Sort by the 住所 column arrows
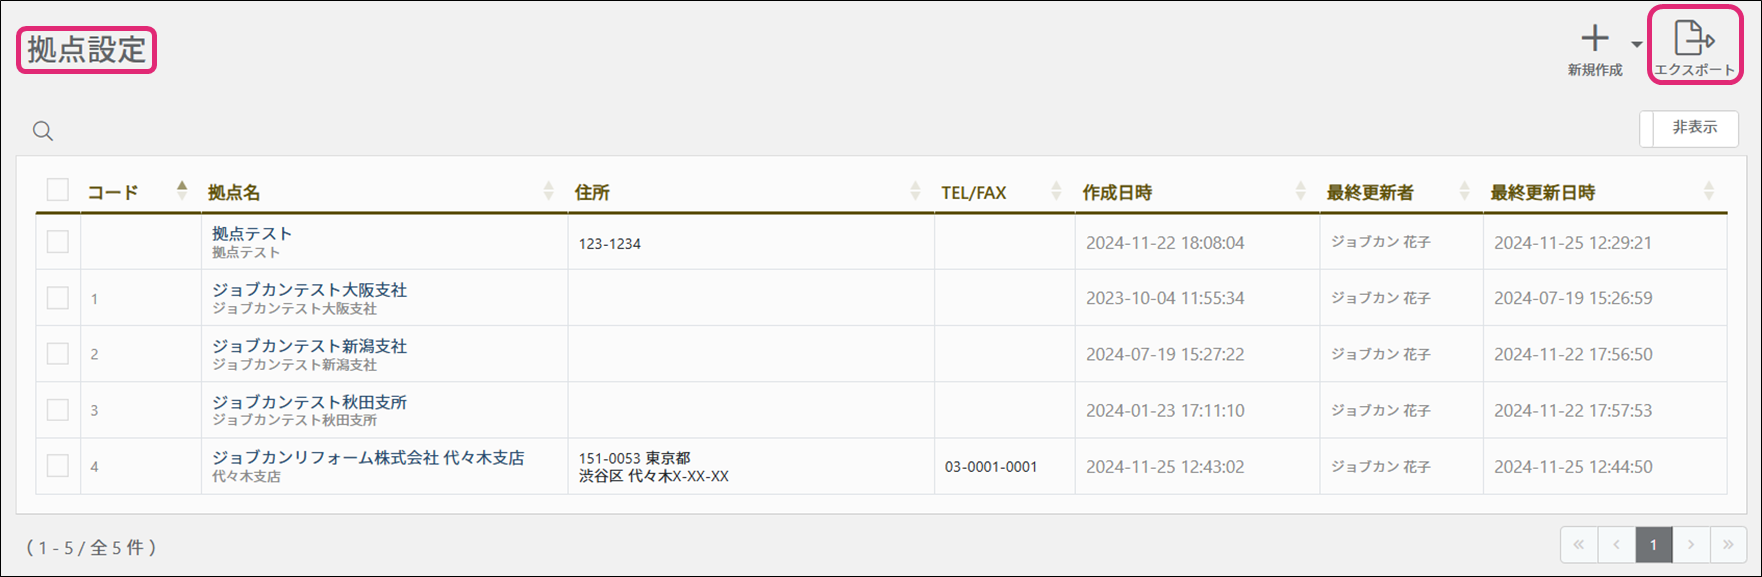 (x=915, y=191)
